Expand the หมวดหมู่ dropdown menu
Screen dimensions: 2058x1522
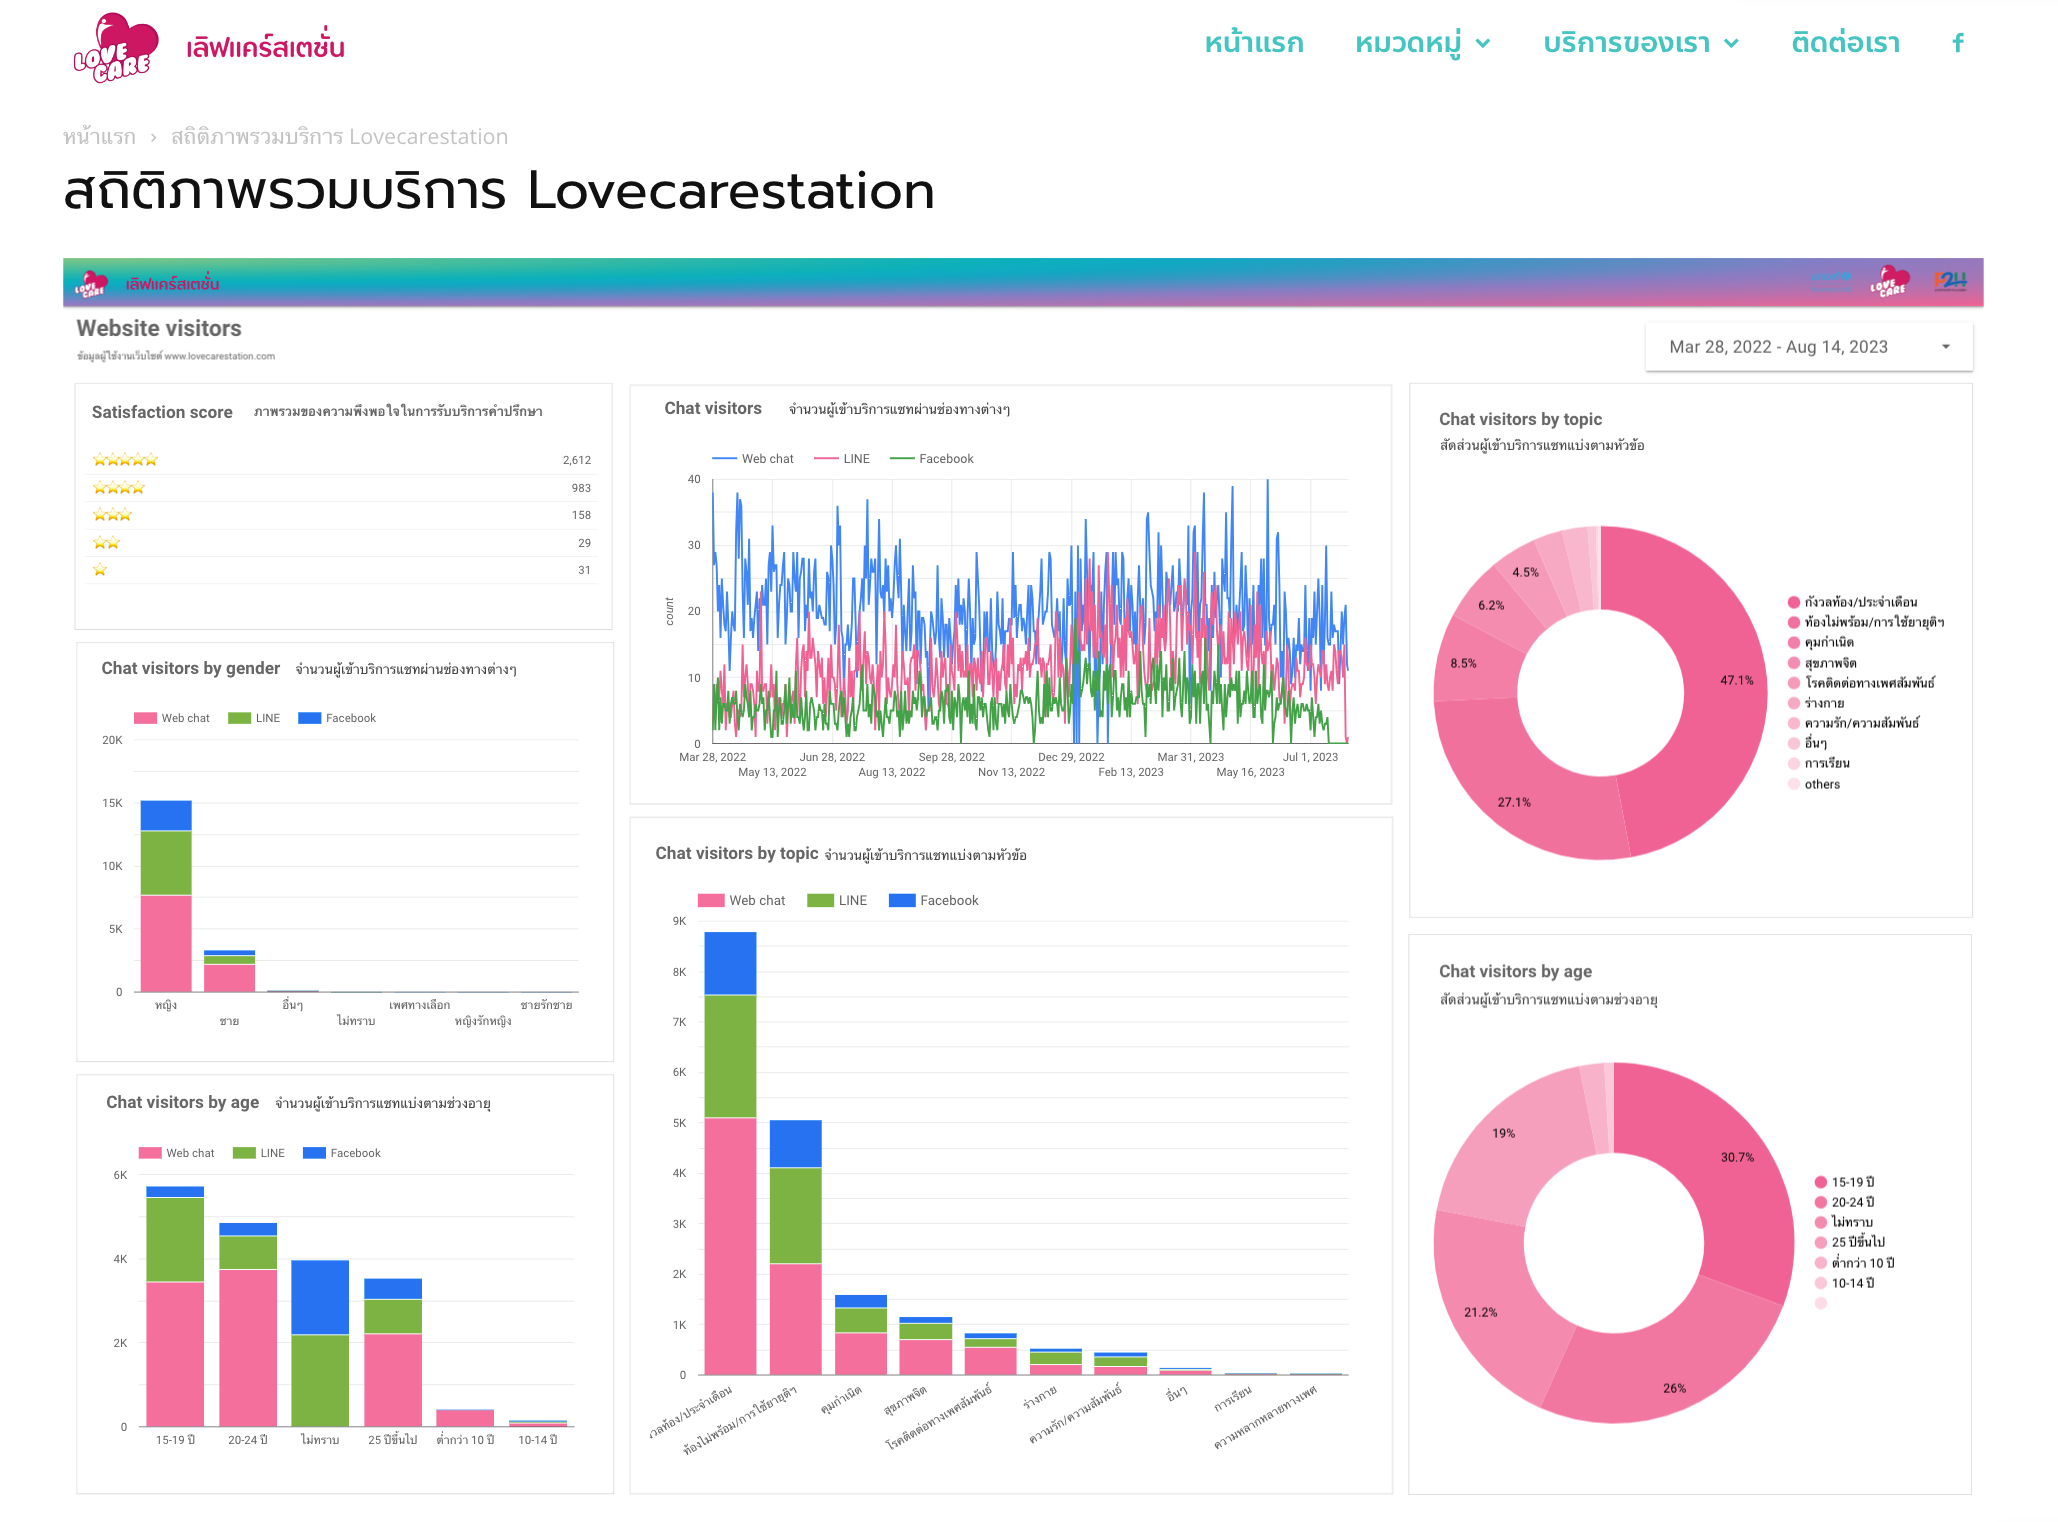[x=1421, y=43]
